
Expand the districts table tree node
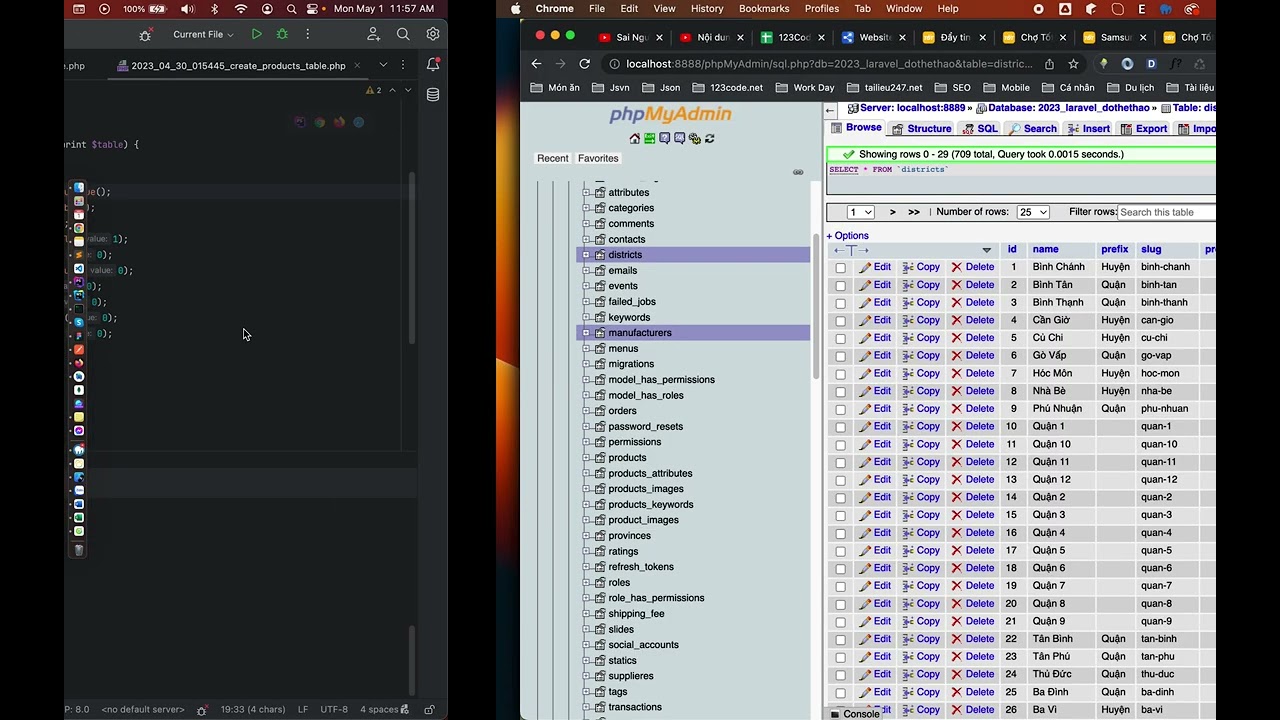coord(586,255)
